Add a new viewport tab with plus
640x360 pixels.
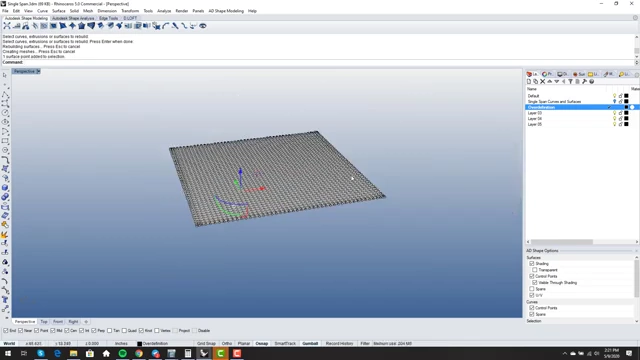(86, 322)
